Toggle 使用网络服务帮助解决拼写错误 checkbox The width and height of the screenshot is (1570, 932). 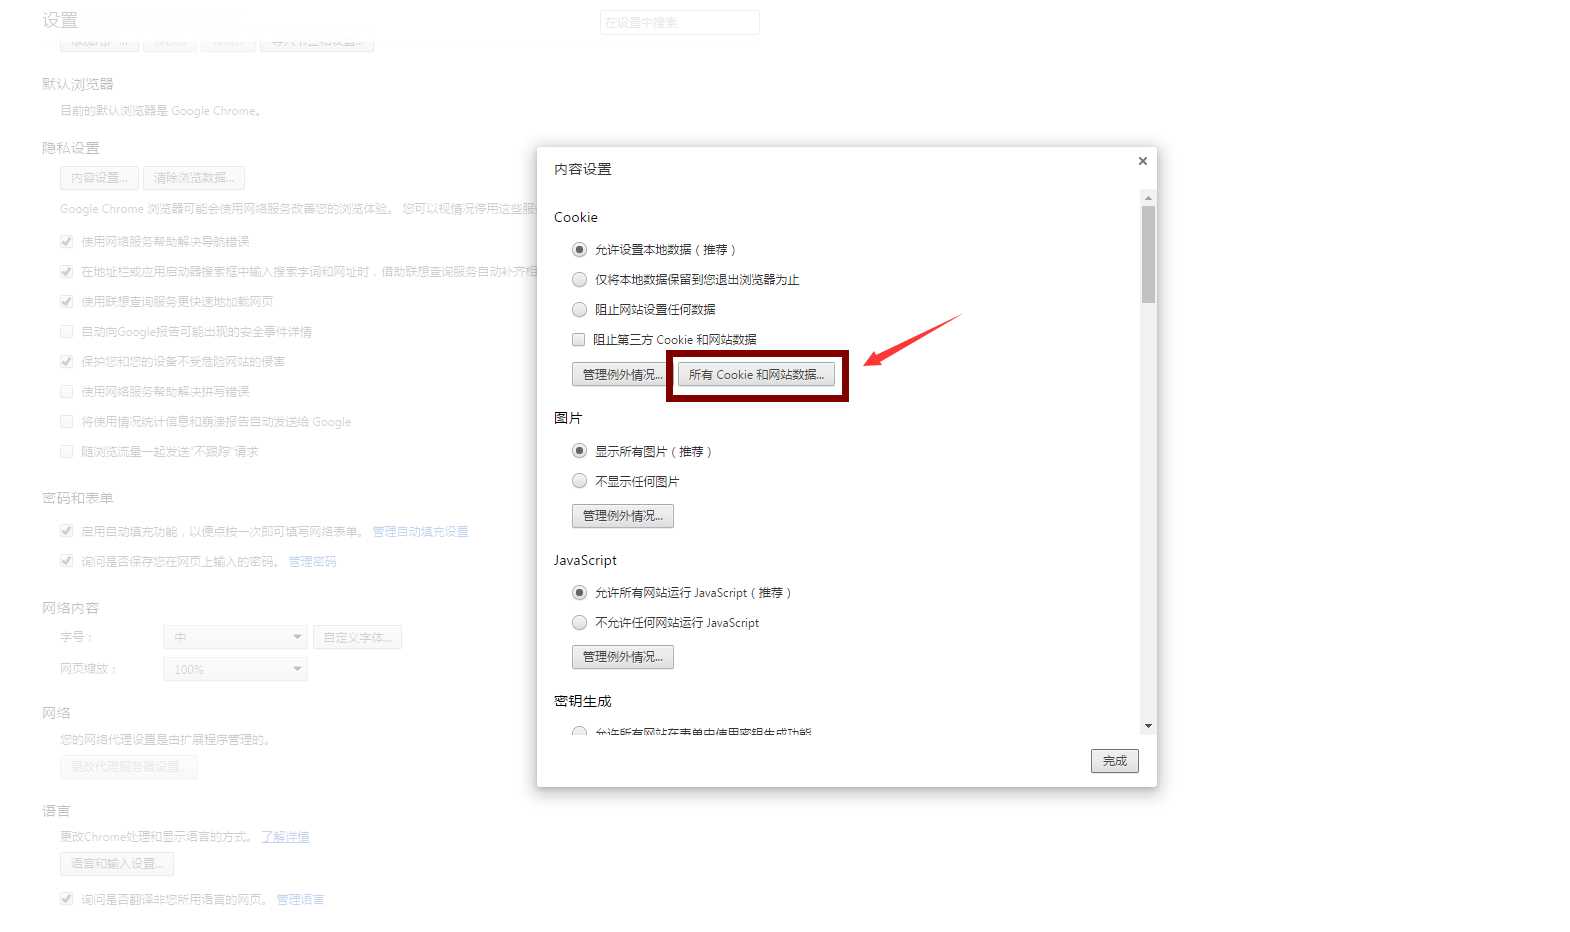point(66,391)
